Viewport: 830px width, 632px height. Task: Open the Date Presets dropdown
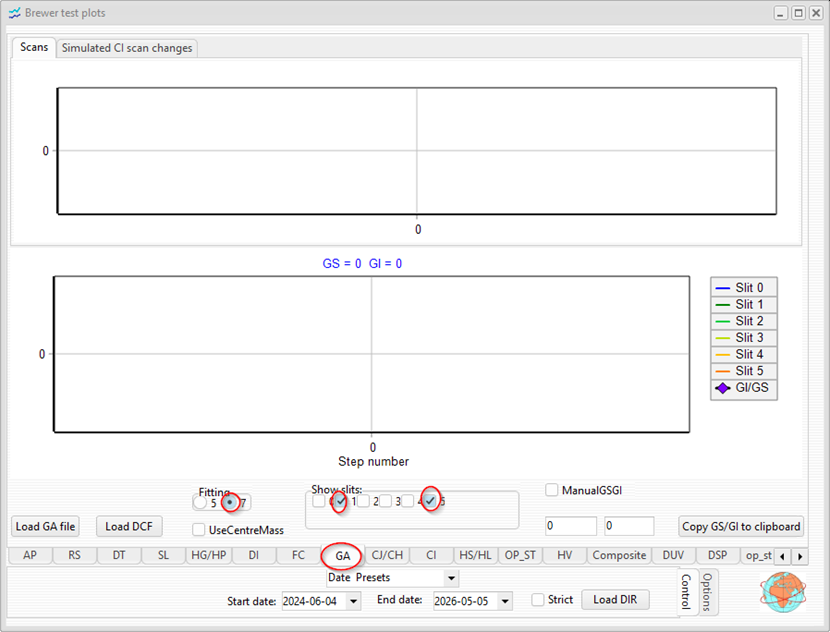coord(452,578)
